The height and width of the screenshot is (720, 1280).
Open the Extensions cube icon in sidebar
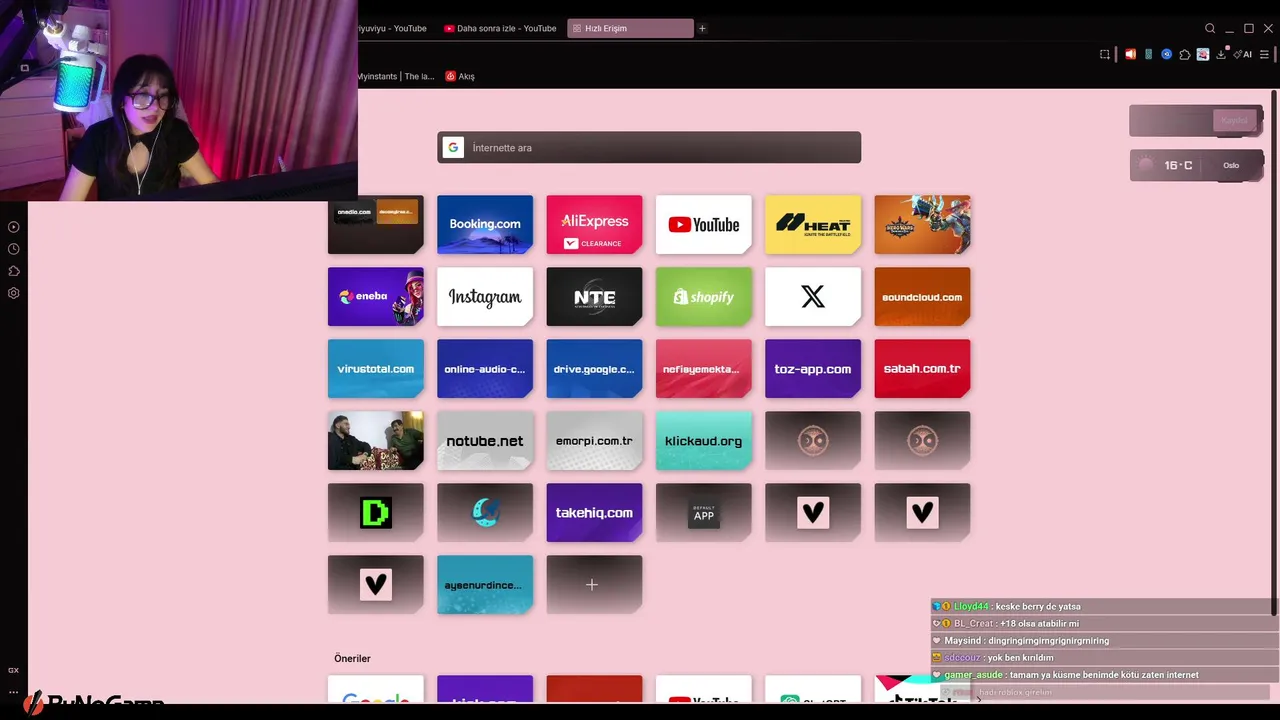tap(14, 271)
